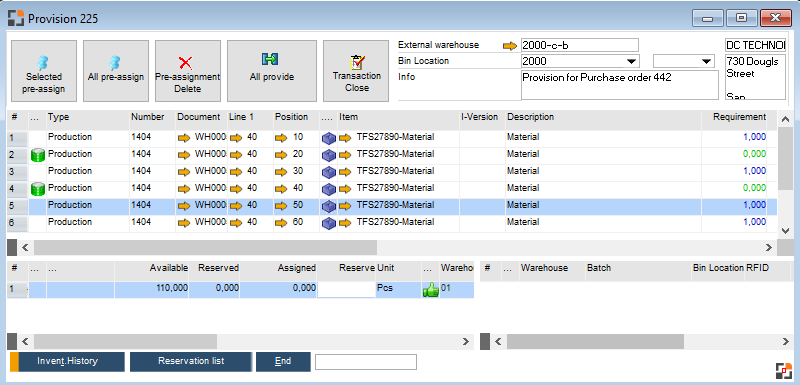Click the item cube icon in row 4
The width and height of the screenshot is (800, 385).
click(329, 189)
